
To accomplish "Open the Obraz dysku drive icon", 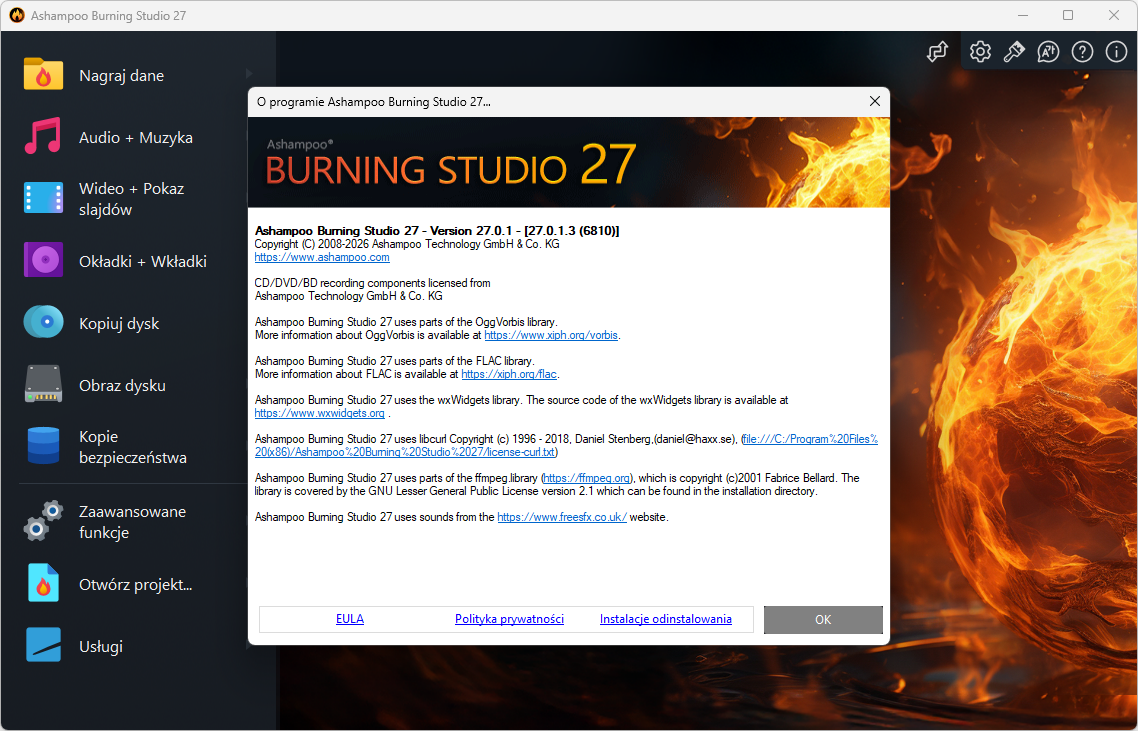I will [x=43, y=384].
